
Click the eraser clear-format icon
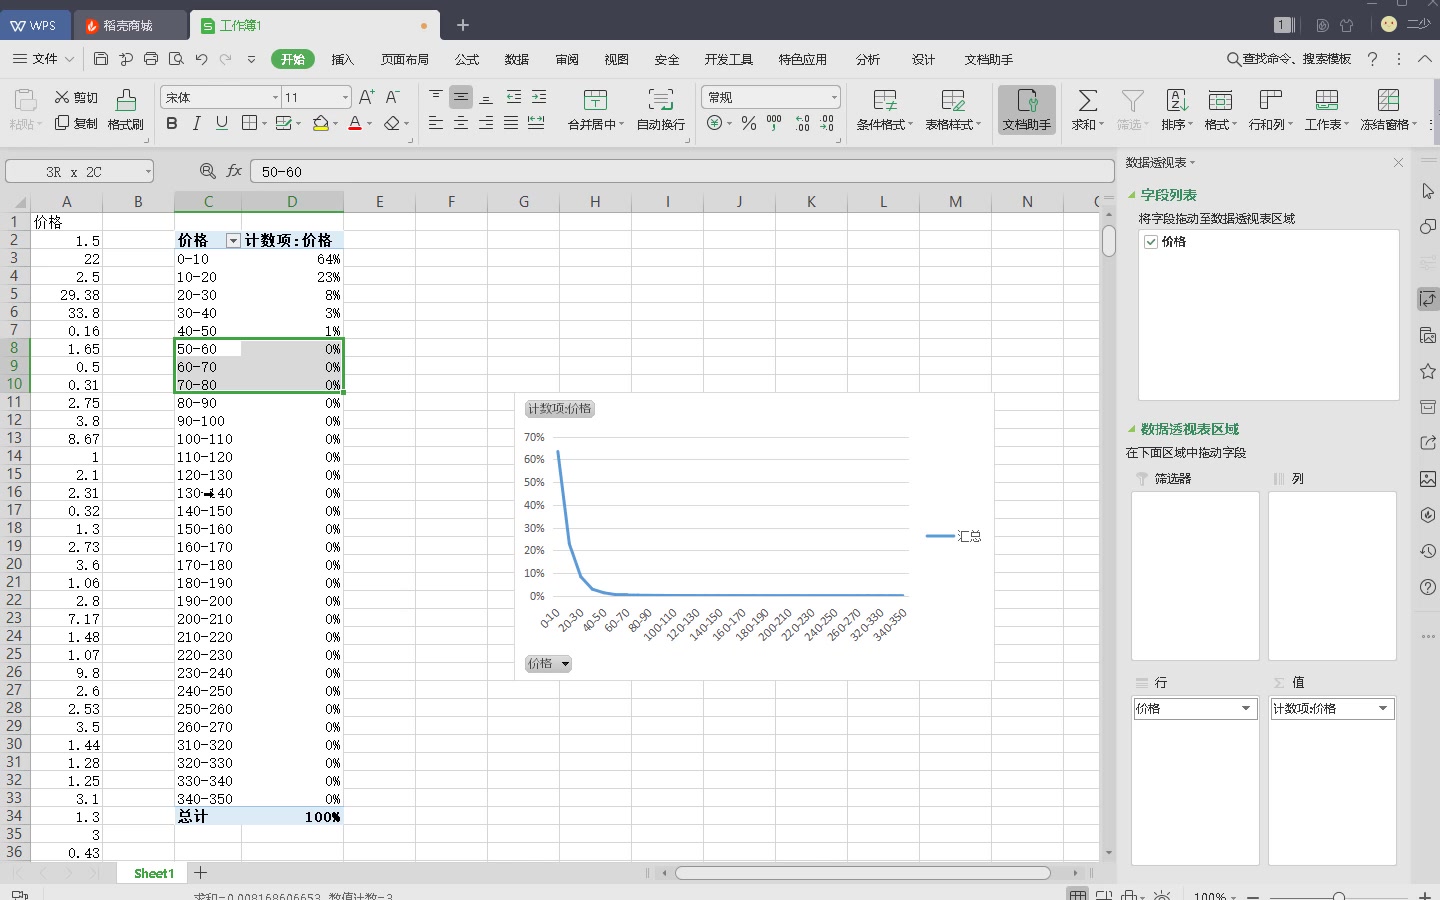(x=392, y=123)
